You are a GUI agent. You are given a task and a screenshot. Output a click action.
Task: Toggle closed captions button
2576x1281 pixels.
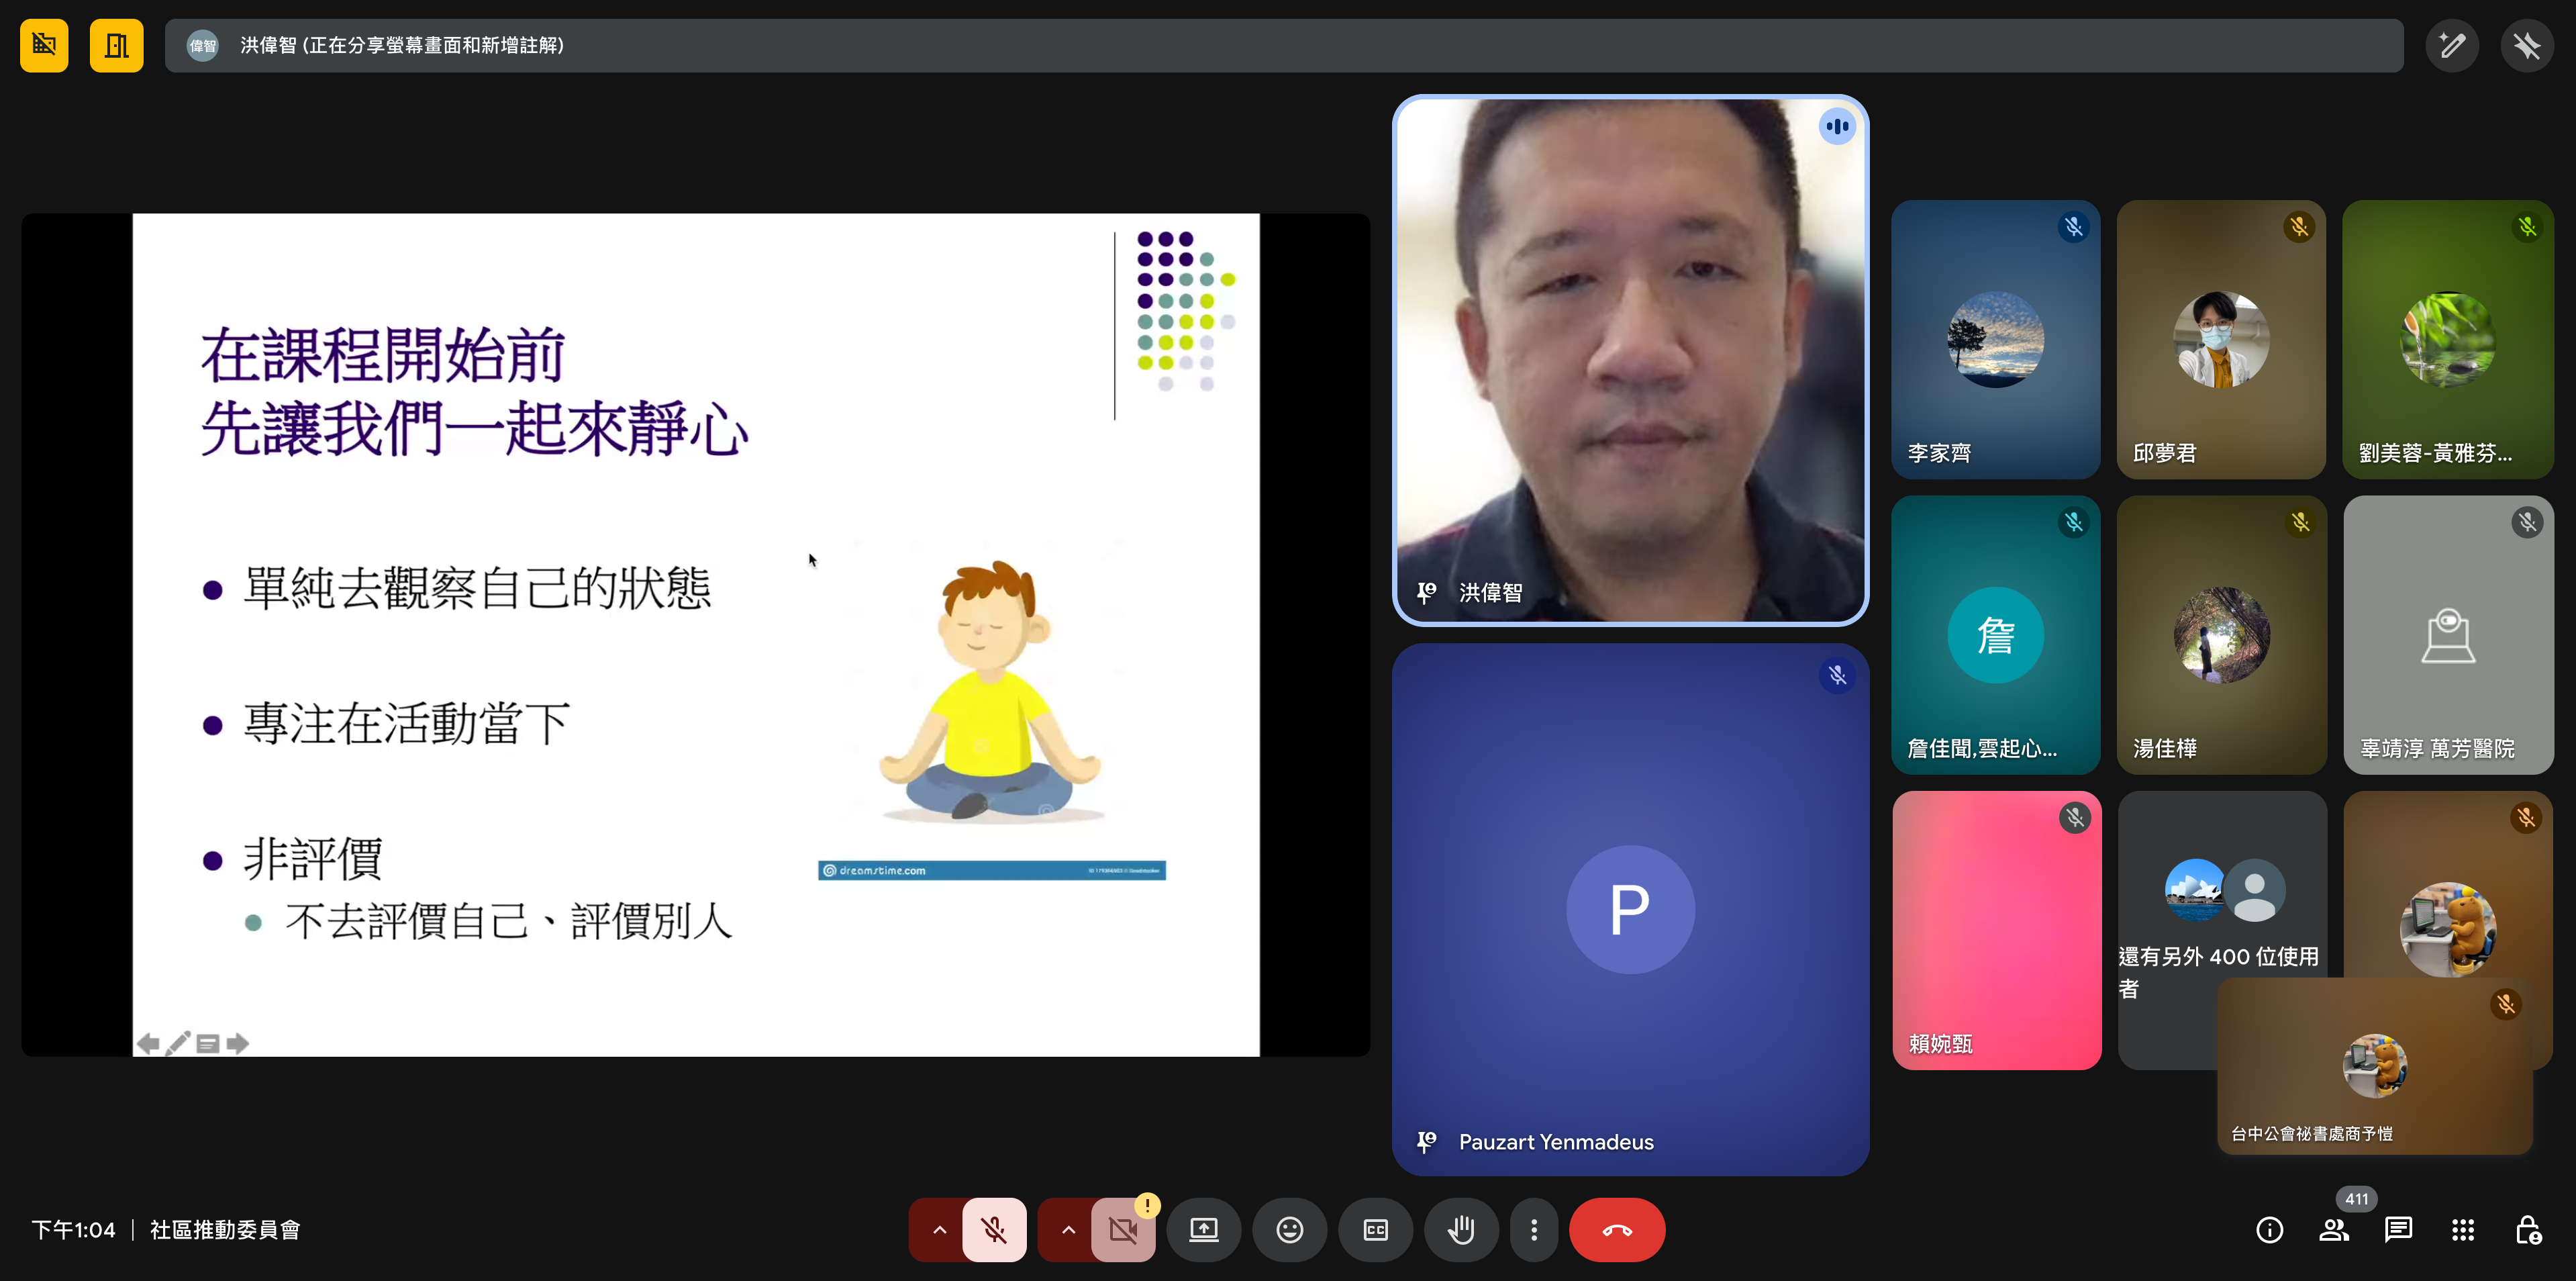point(1376,1229)
